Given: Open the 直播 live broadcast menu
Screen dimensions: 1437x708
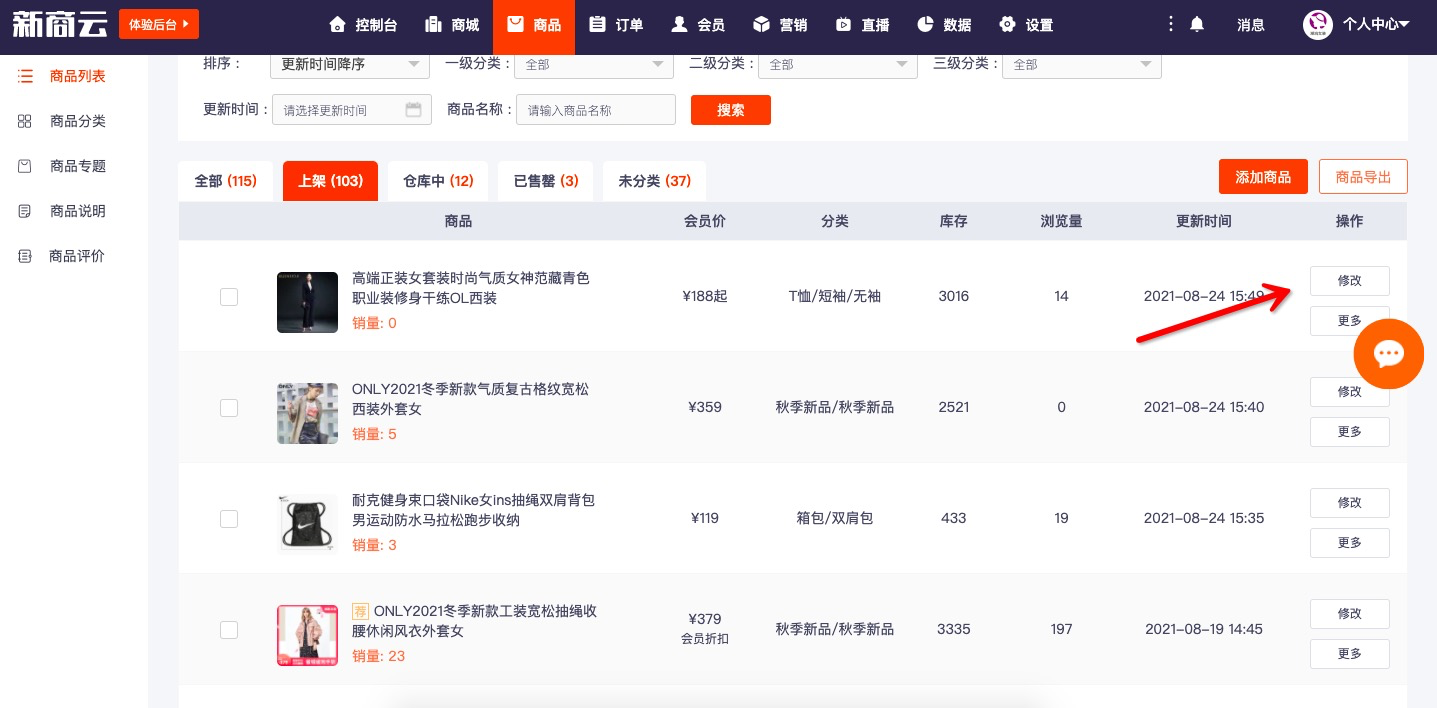Looking at the screenshot, I should pos(862,25).
